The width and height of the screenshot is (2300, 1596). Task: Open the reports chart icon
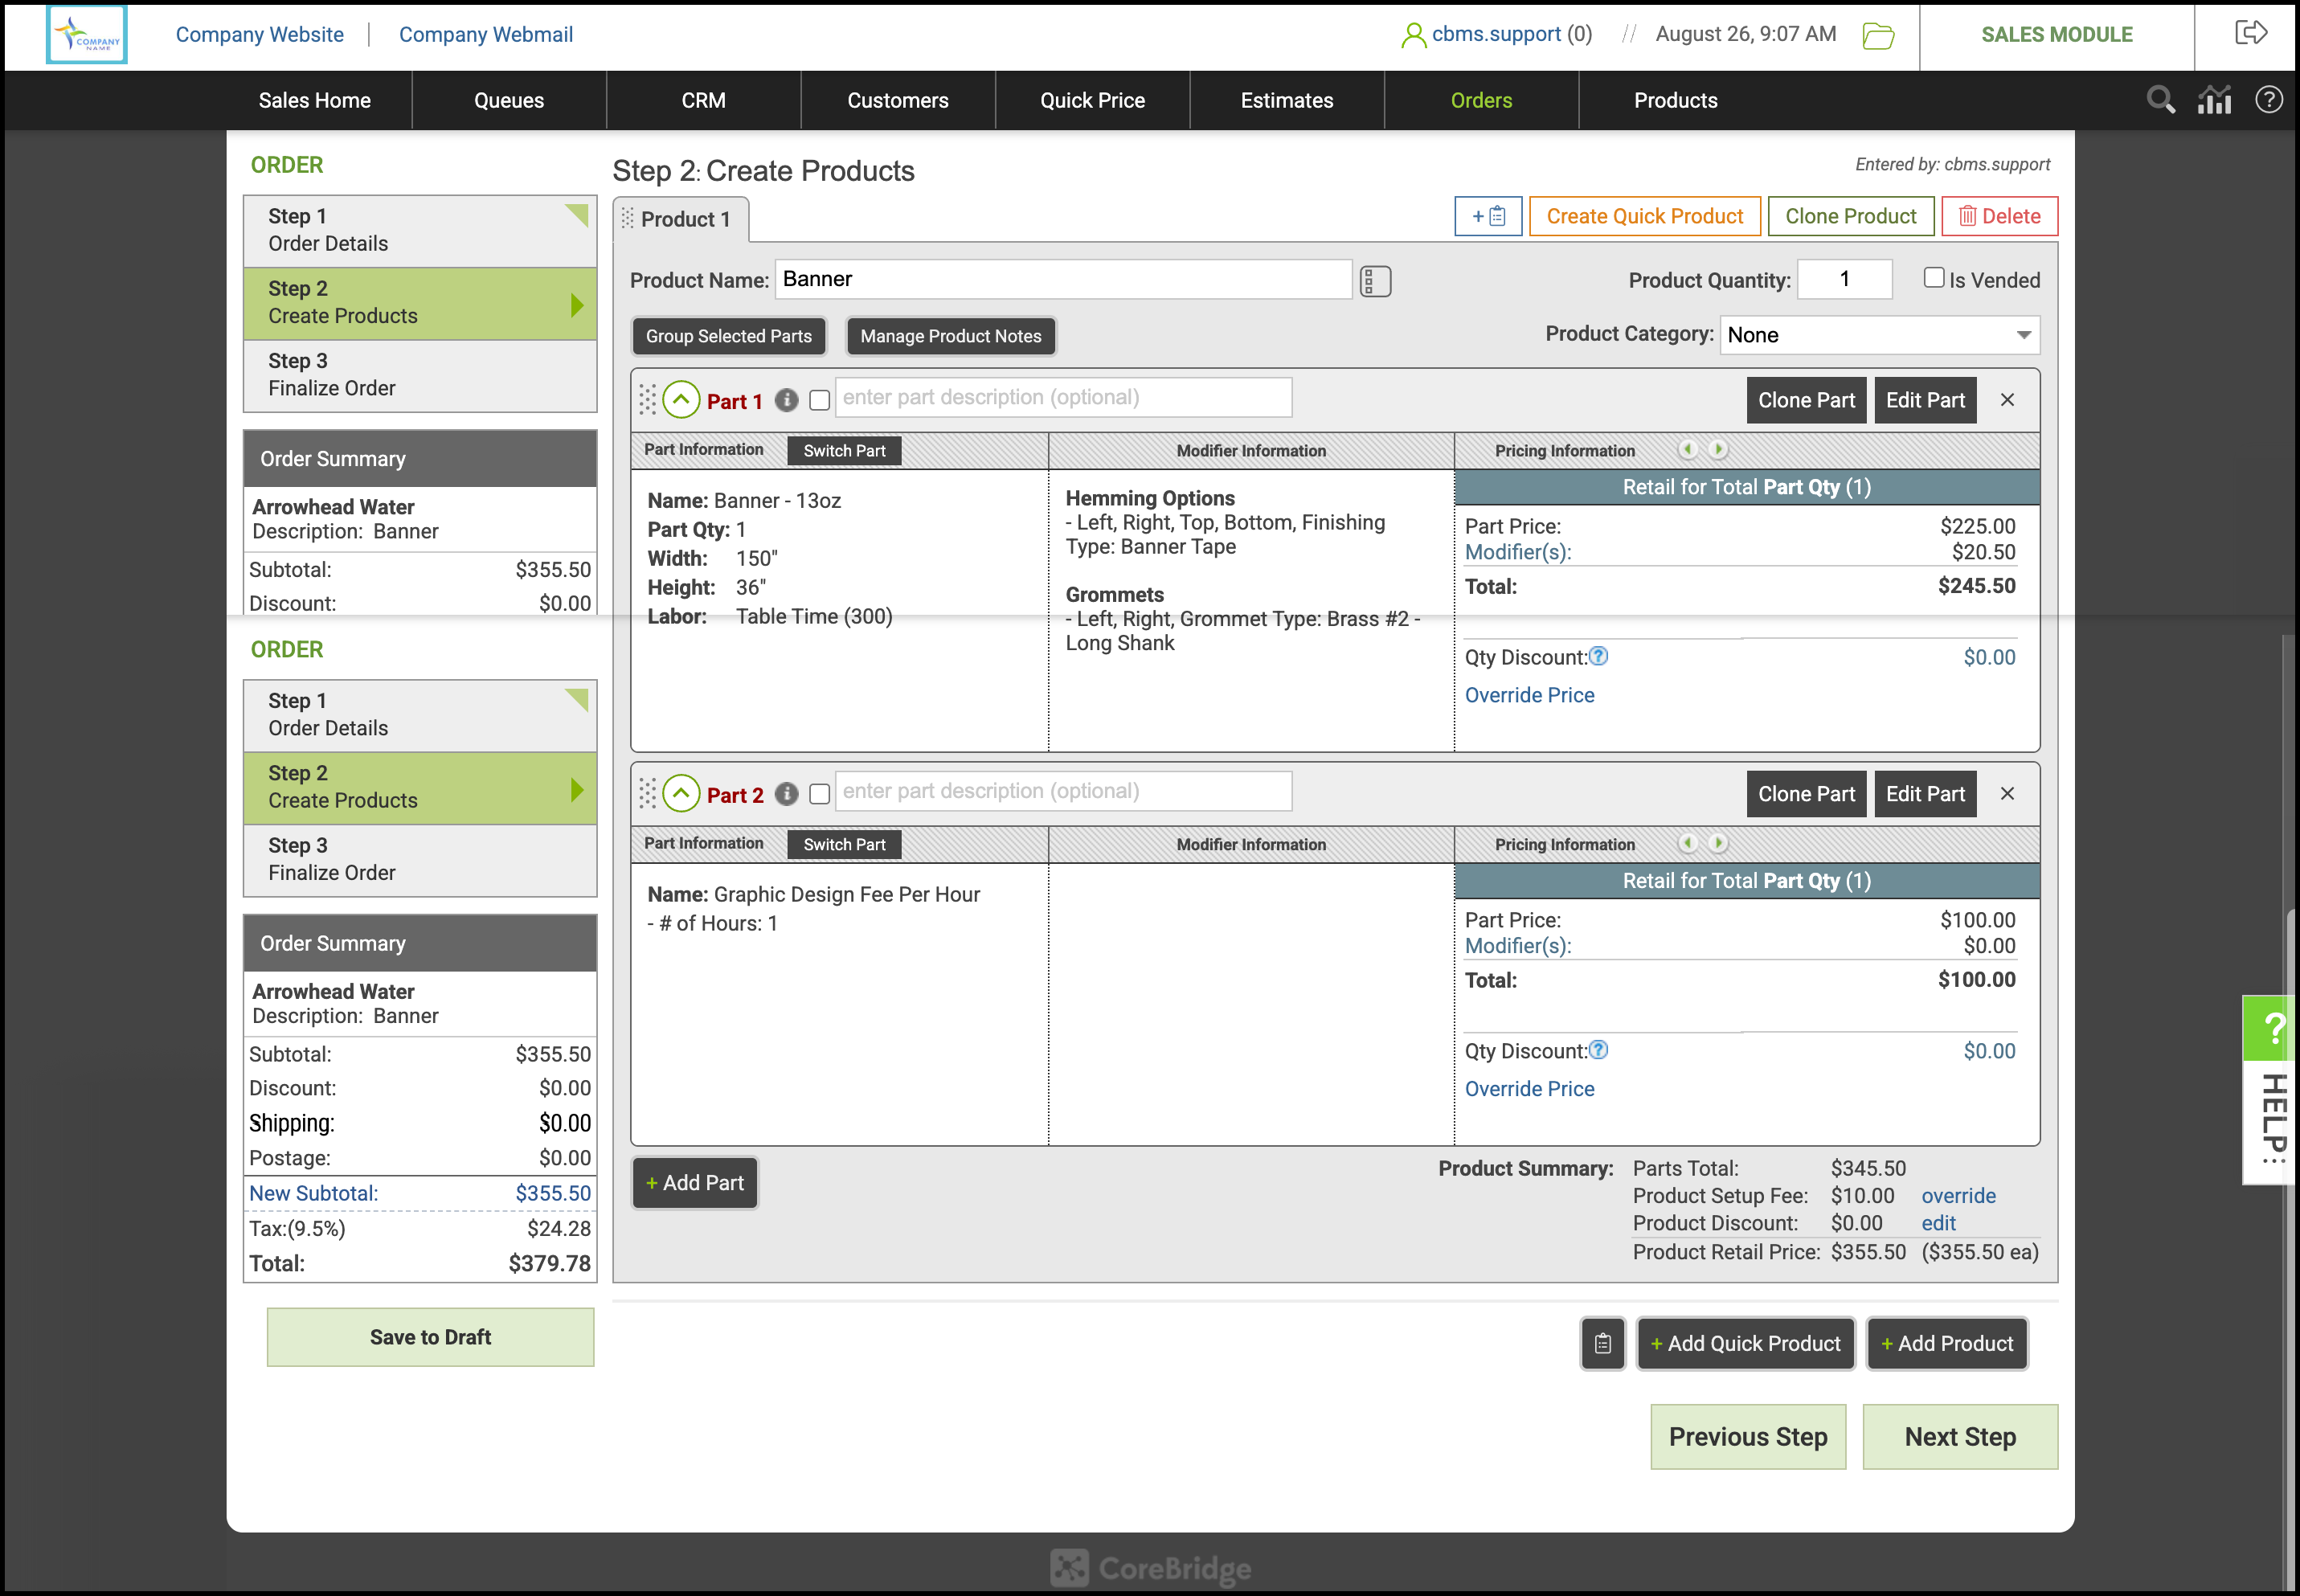tap(2214, 100)
